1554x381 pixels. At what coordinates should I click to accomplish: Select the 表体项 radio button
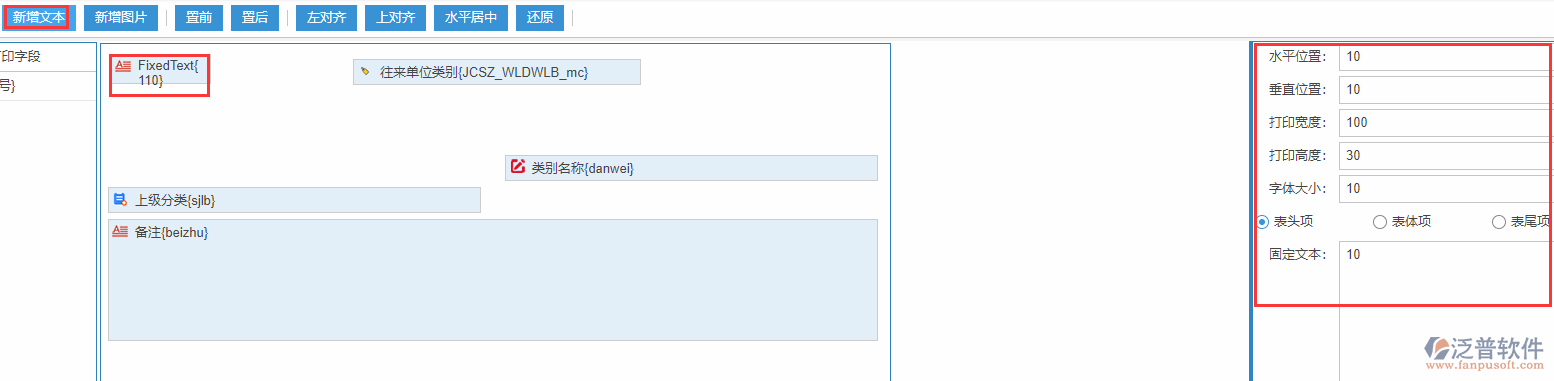(x=1380, y=222)
